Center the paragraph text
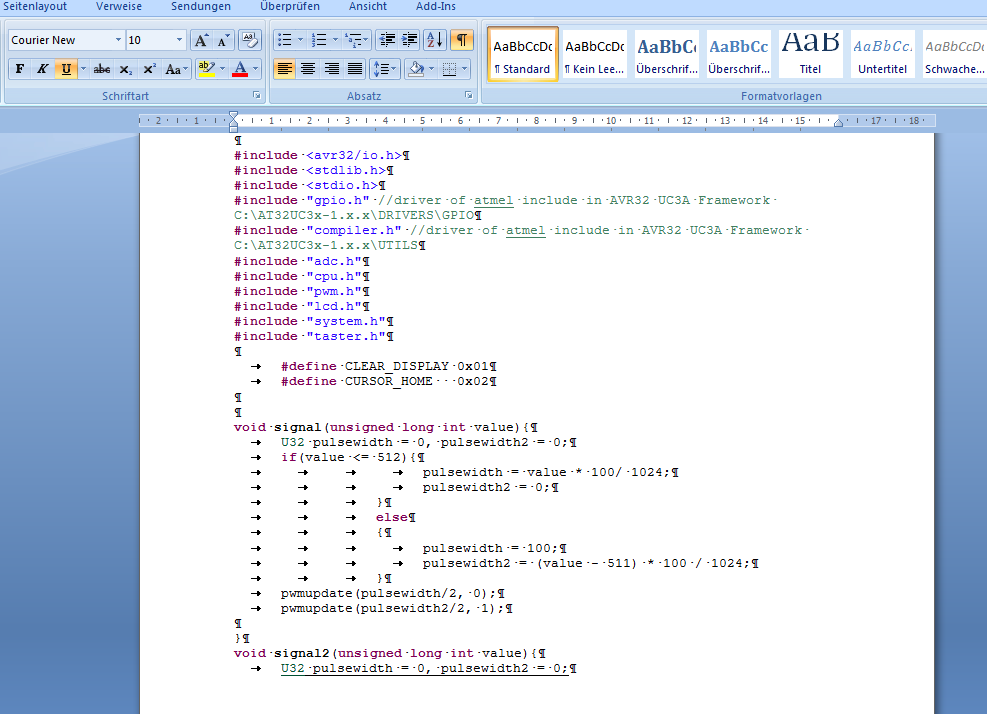 308,69
